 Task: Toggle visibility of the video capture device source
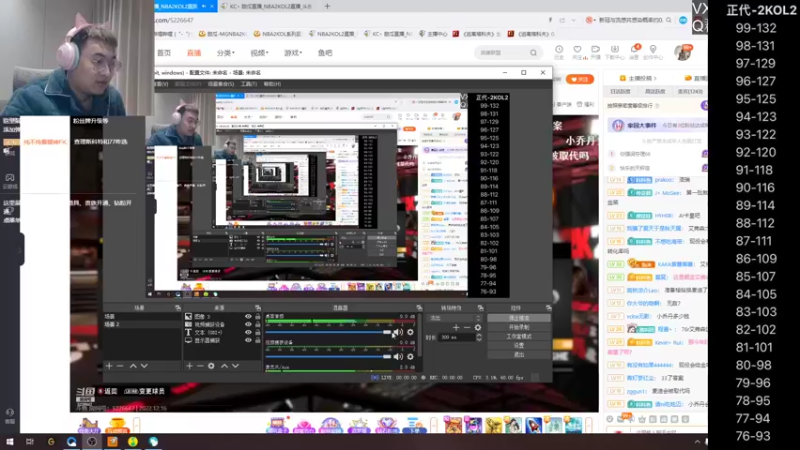click(x=248, y=324)
